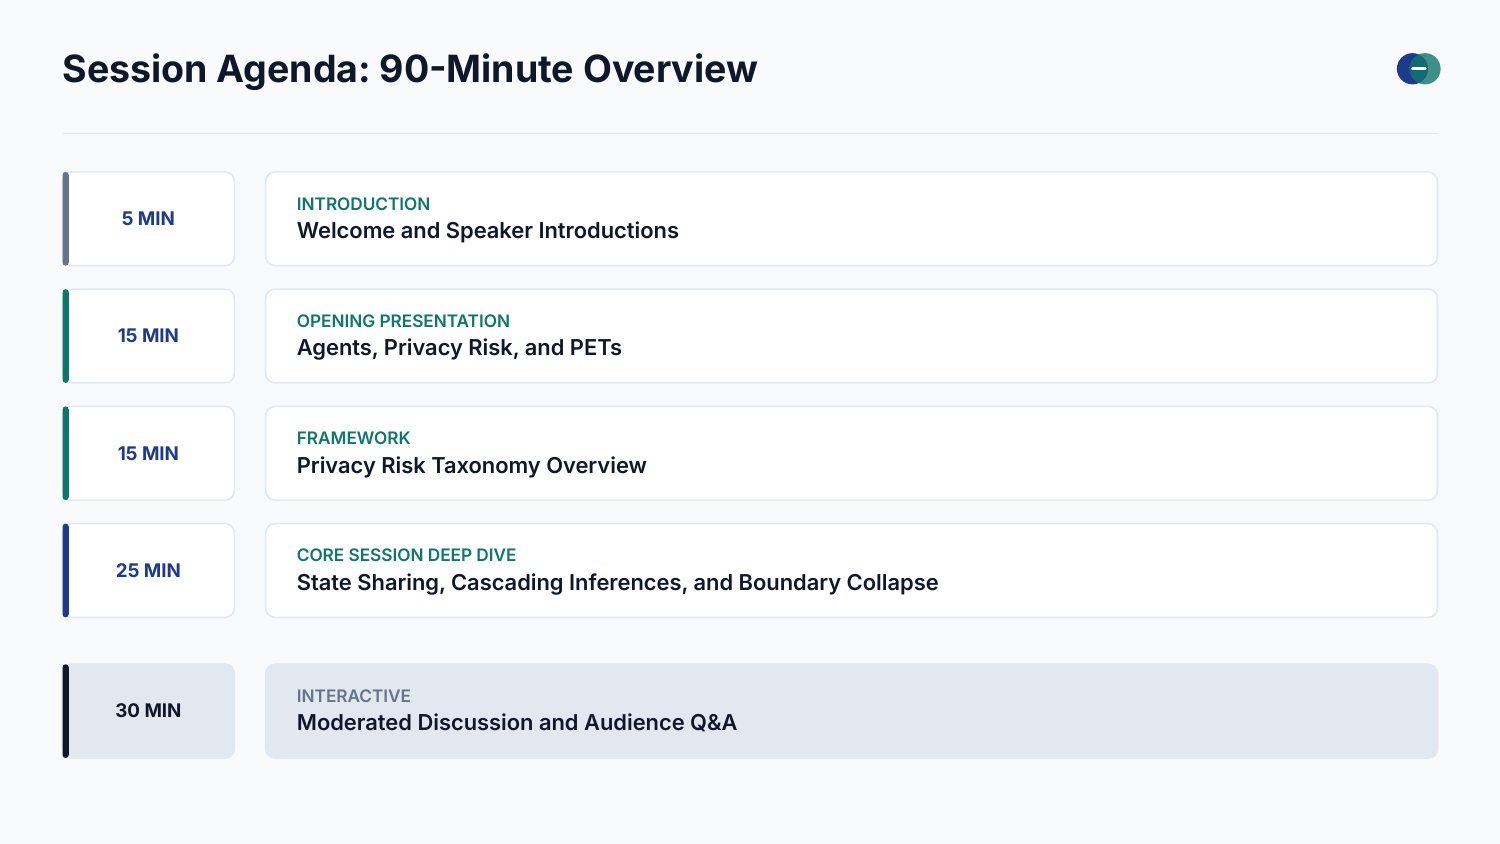Viewport: 1500px width, 844px height.
Task: Select the 'INTRODUCTION' label
Action: tap(363, 204)
